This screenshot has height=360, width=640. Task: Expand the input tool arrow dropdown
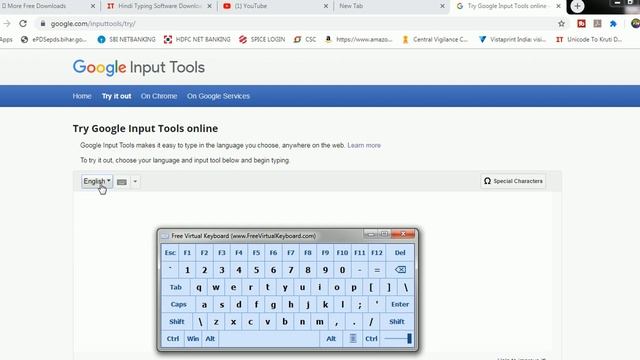(135, 181)
